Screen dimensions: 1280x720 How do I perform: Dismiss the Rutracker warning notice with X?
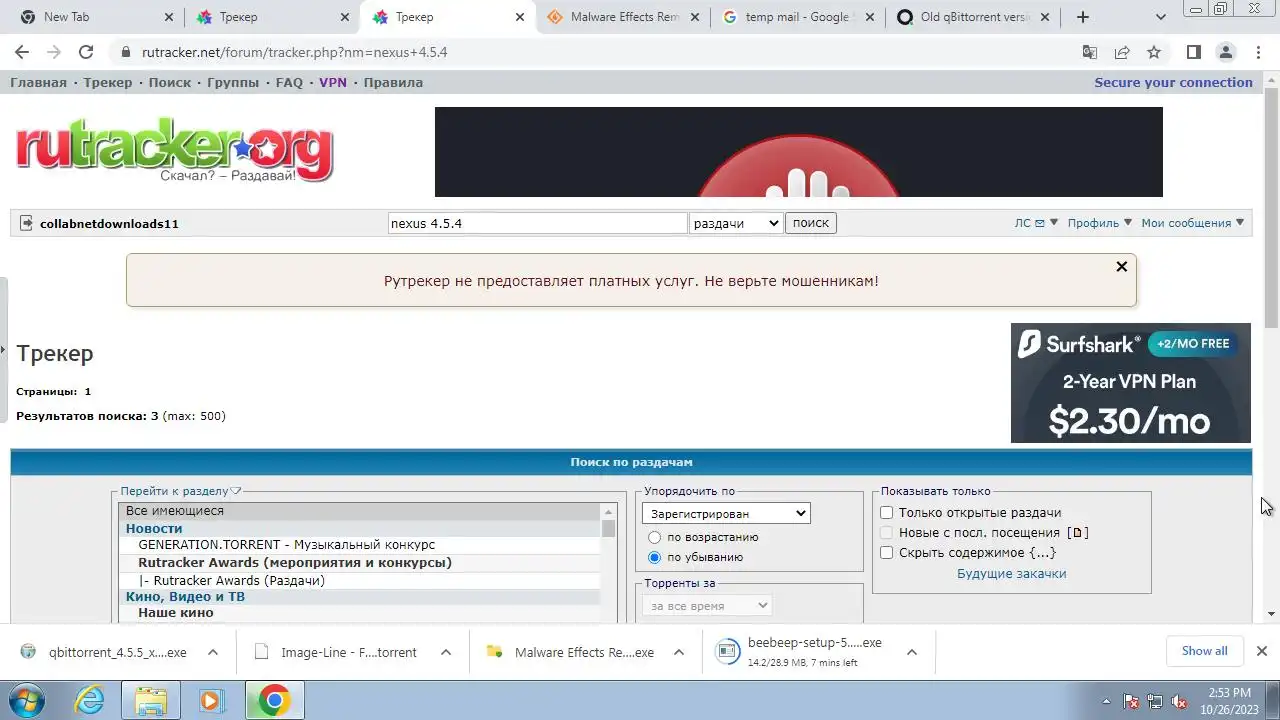click(1121, 267)
